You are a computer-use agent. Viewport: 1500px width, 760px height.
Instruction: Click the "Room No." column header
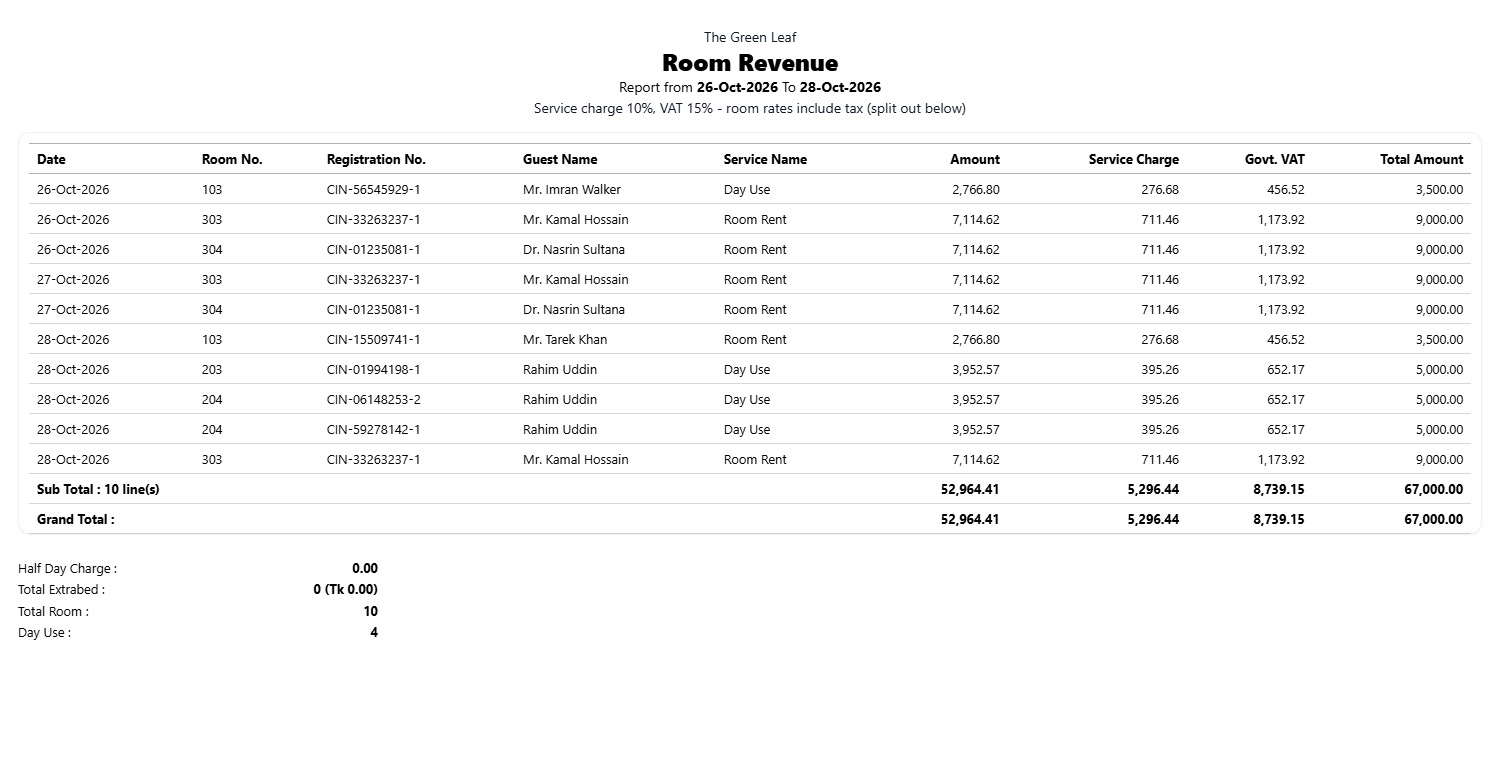(232, 159)
